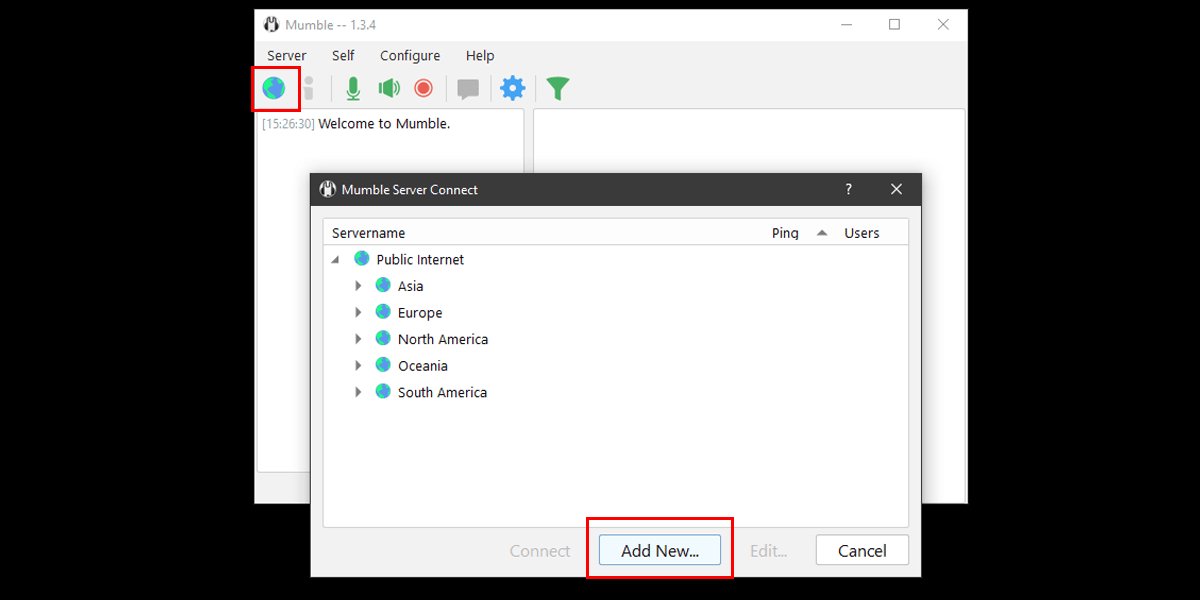1200x600 pixels.
Task: Expand the Asia server list
Action: tap(358, 286)
